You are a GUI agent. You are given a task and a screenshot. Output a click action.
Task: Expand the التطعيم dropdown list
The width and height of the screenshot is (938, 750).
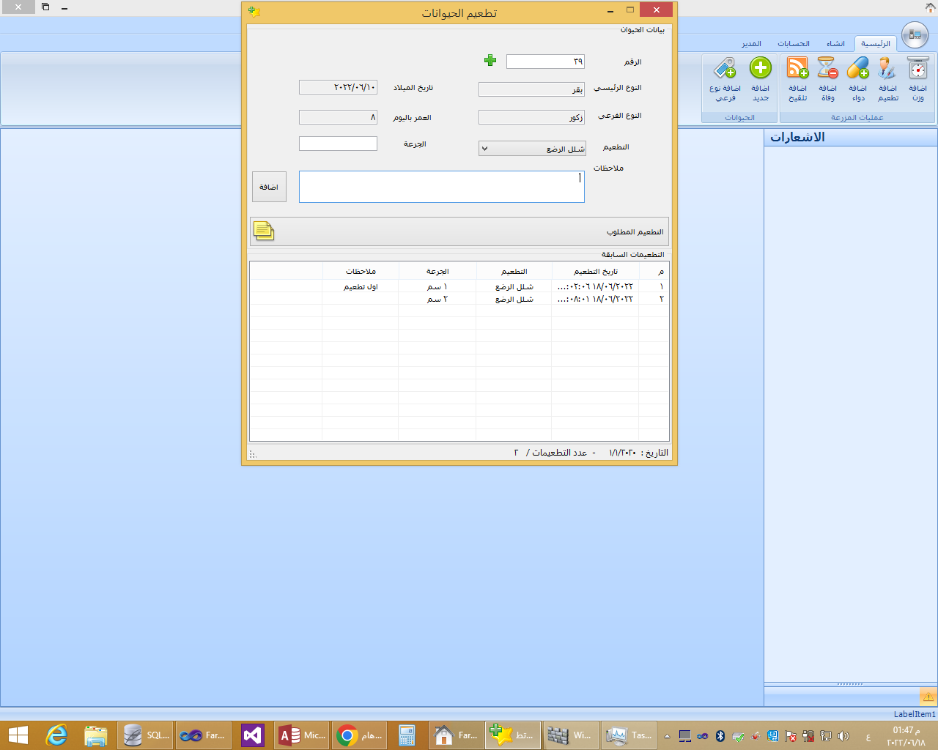coord(484,148)
